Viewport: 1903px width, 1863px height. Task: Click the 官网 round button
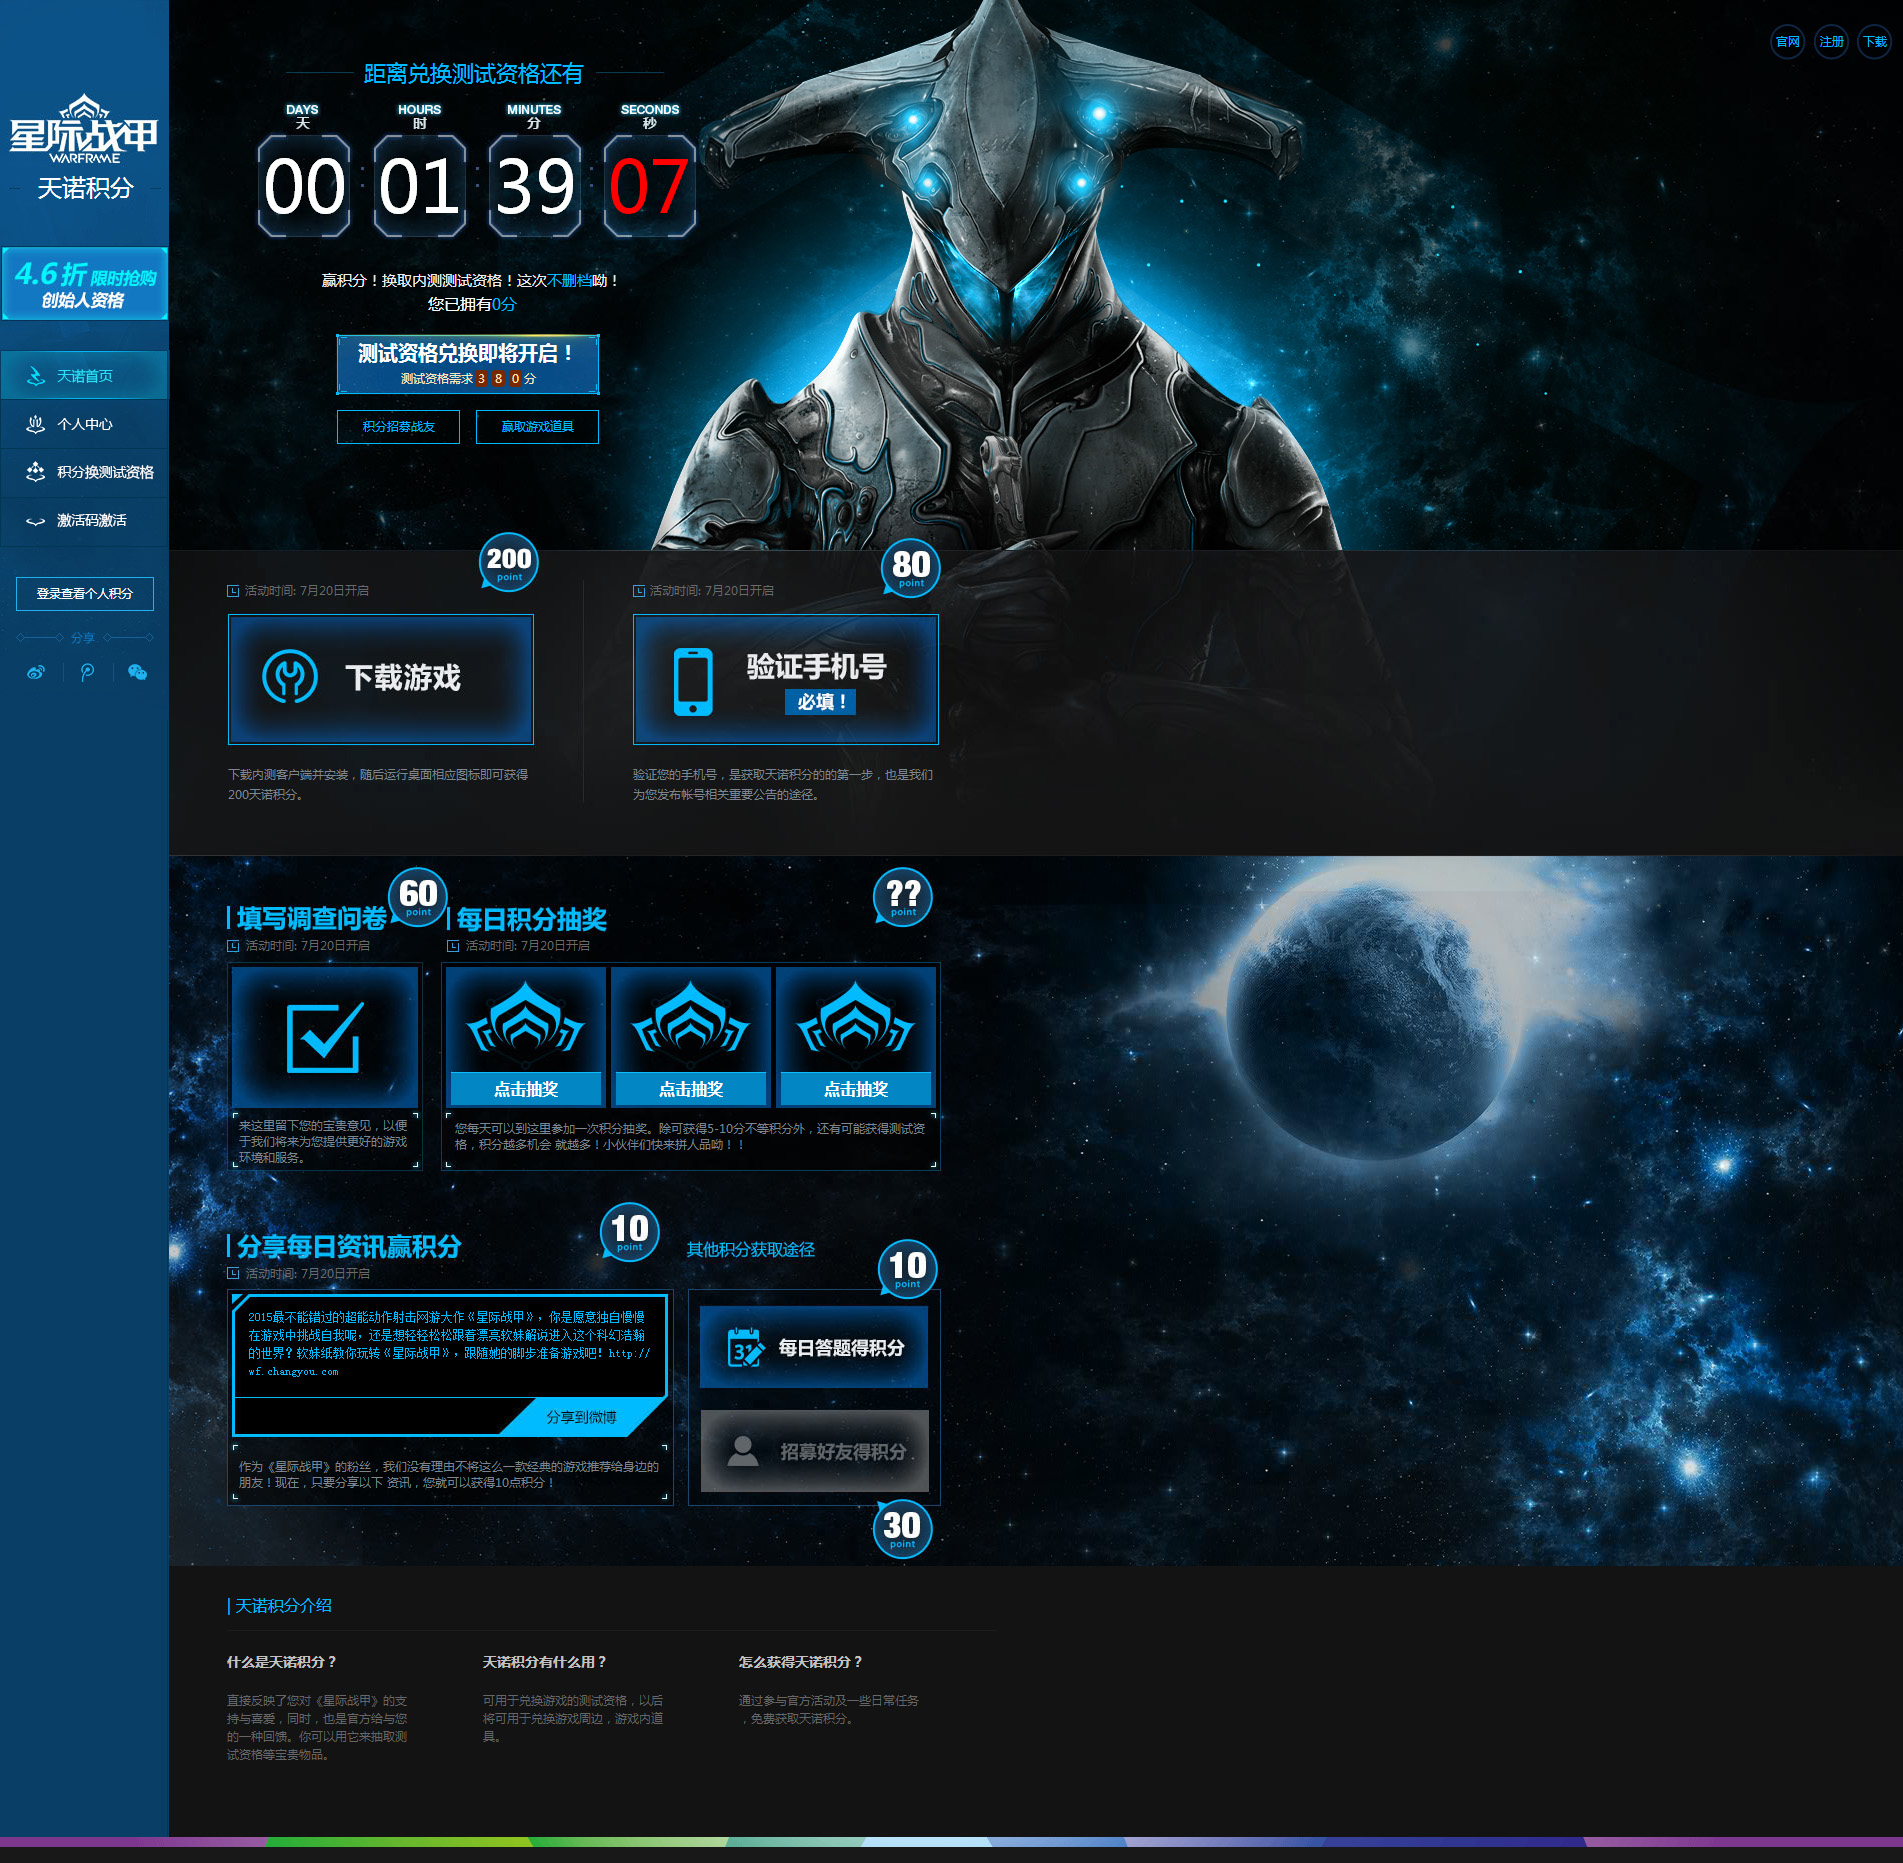(1788, 42)
